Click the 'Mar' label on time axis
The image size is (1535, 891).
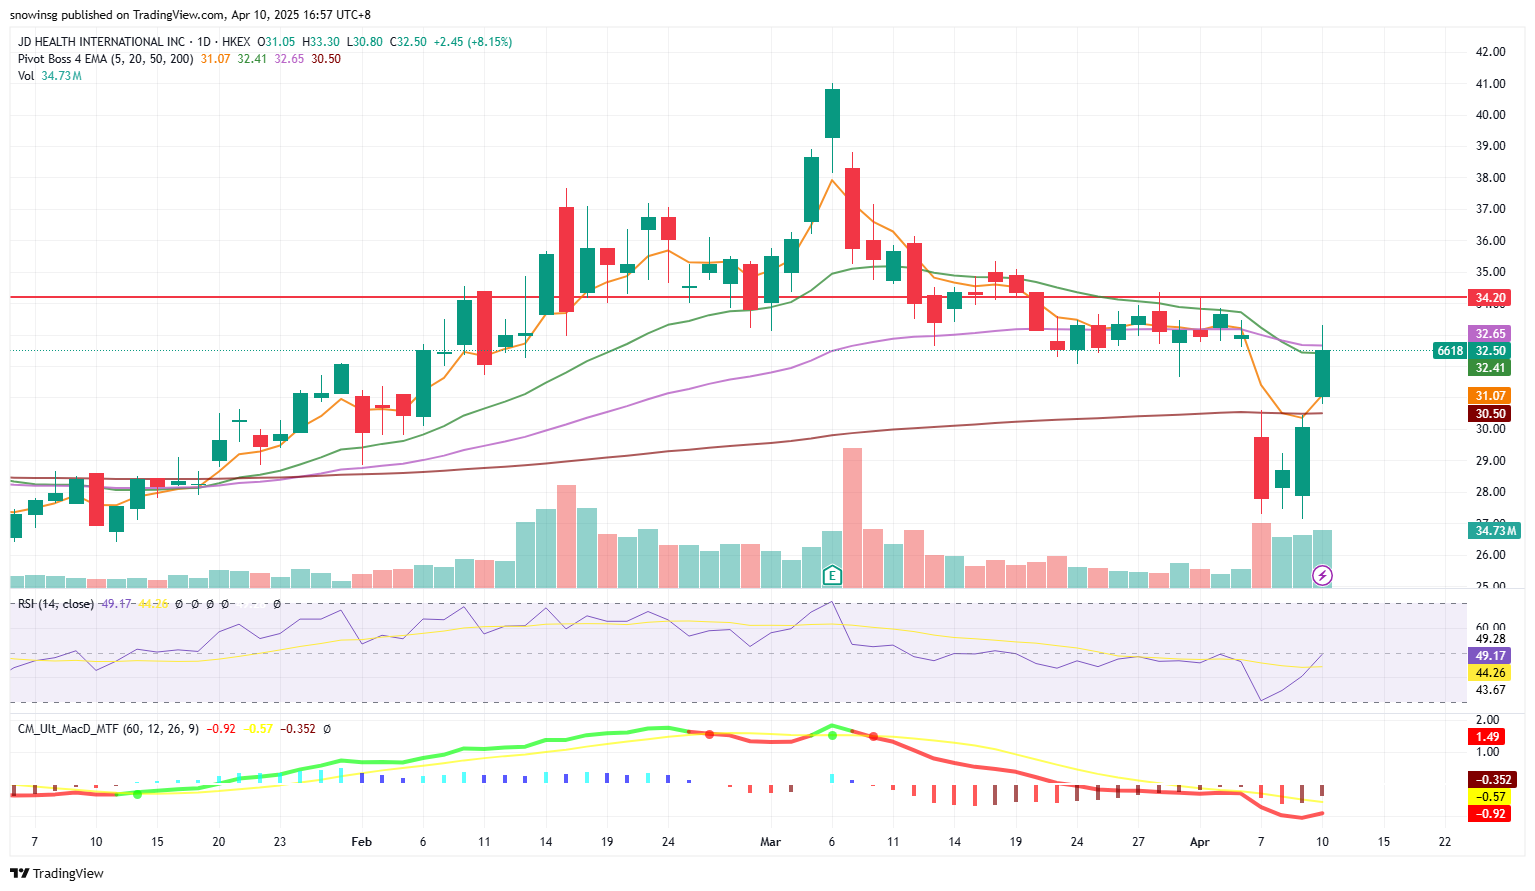point(770,842)
